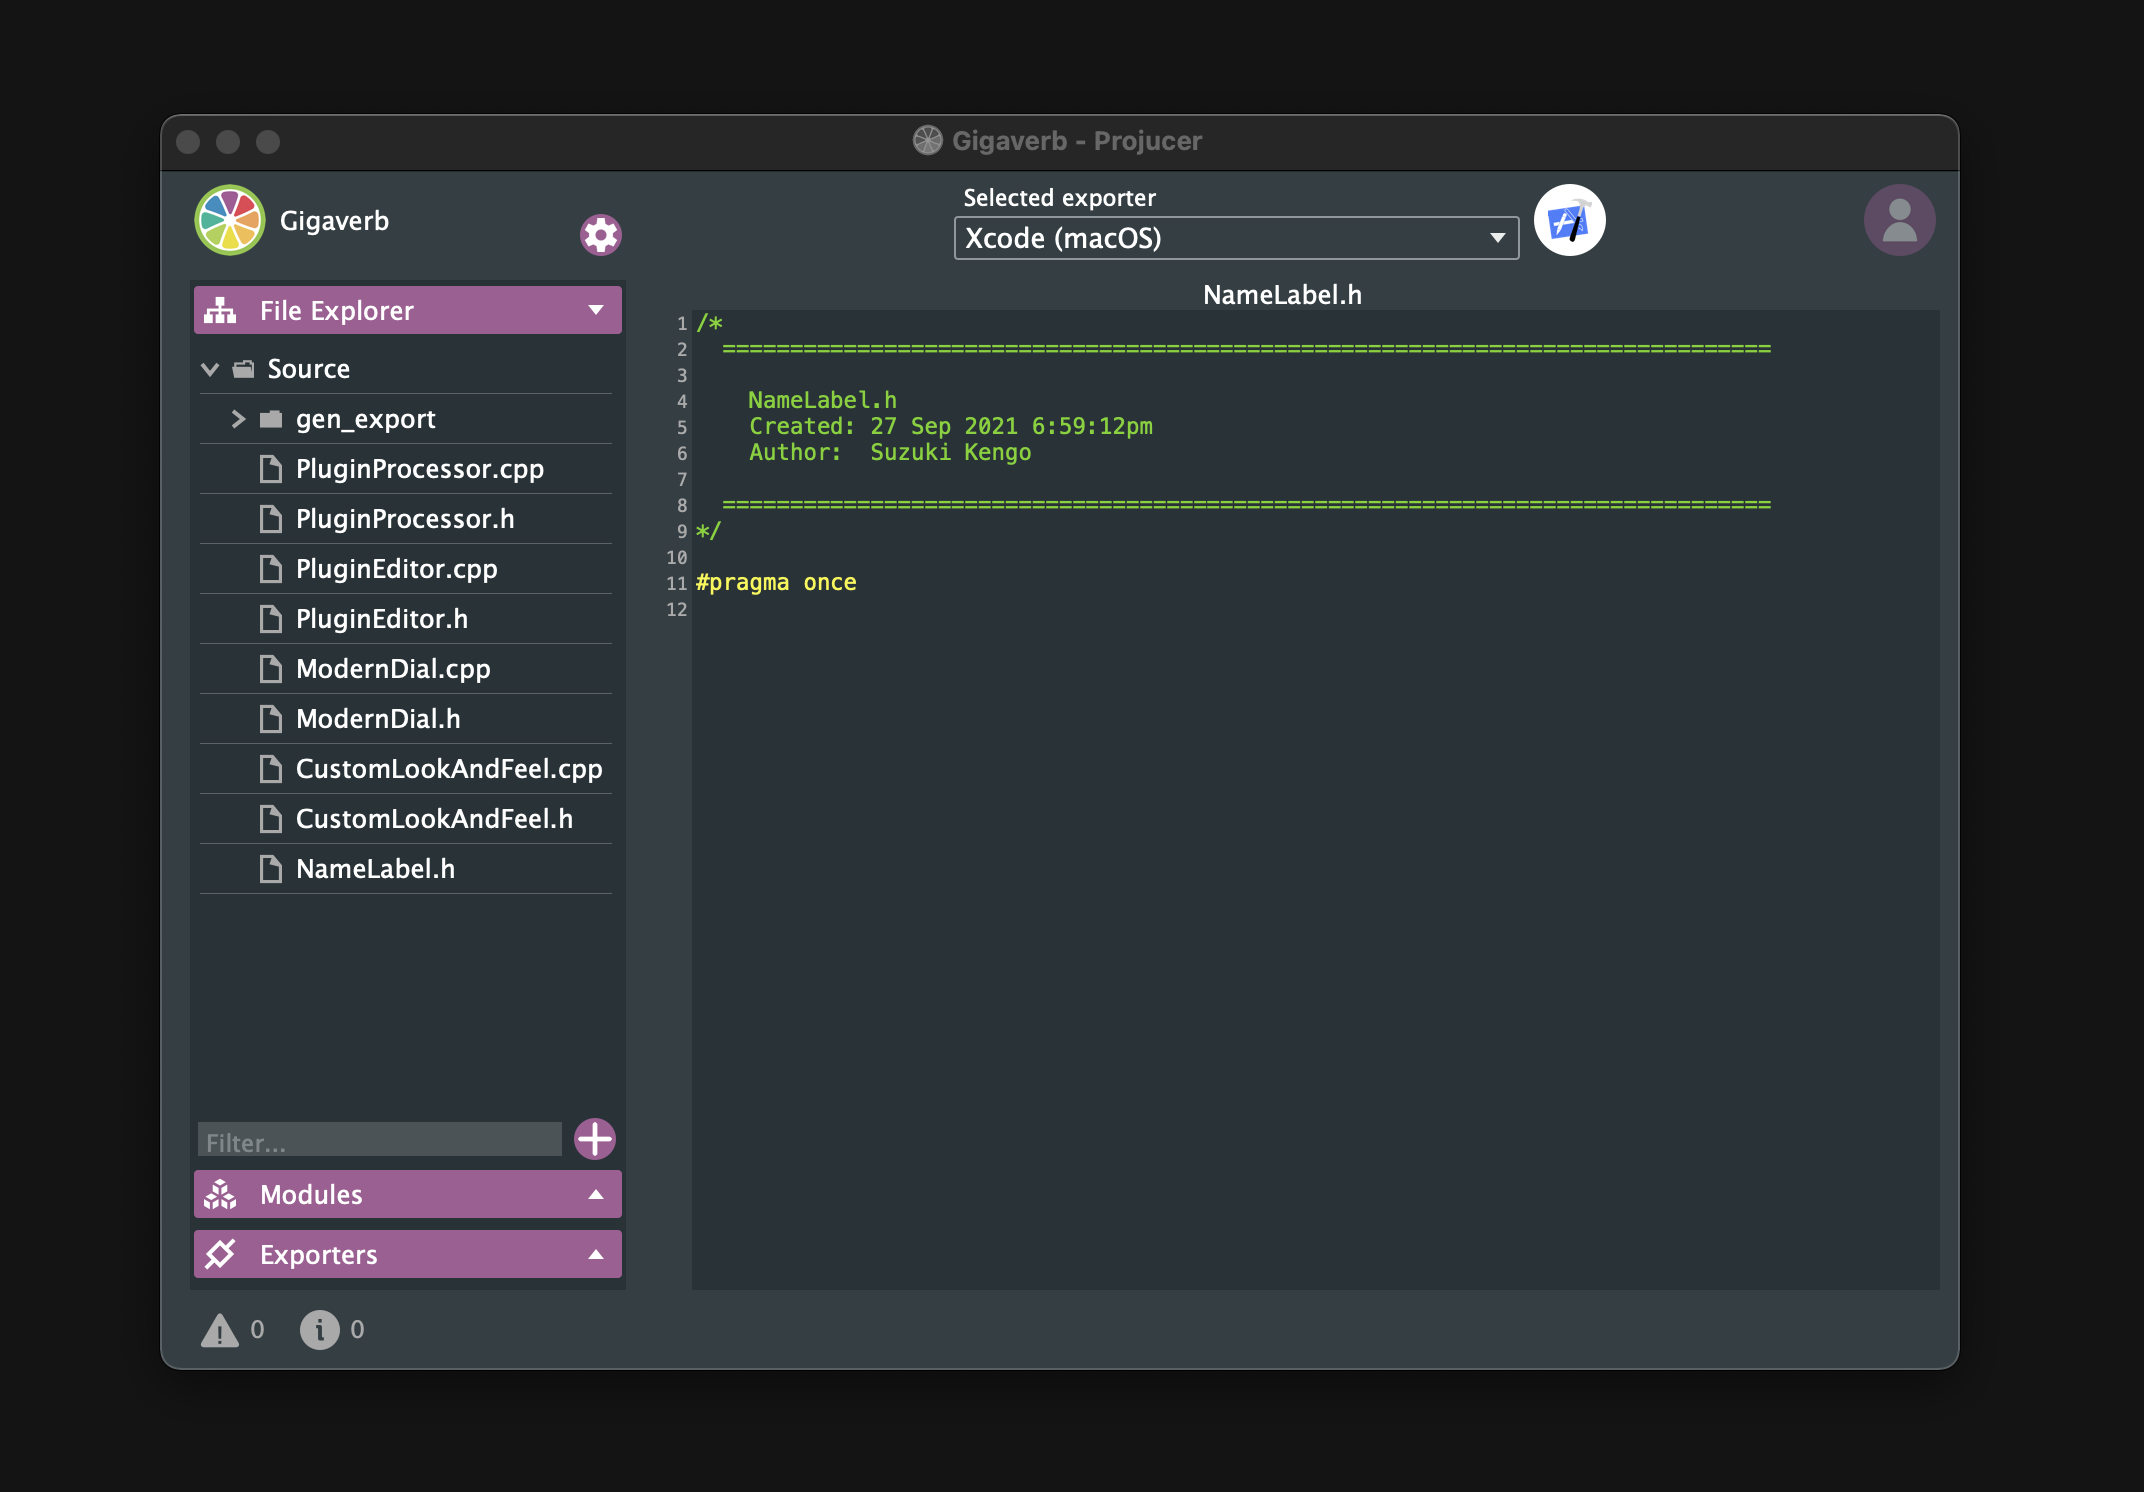
Task: Switch to the Modules panel header
Action: click(408, 1194)
